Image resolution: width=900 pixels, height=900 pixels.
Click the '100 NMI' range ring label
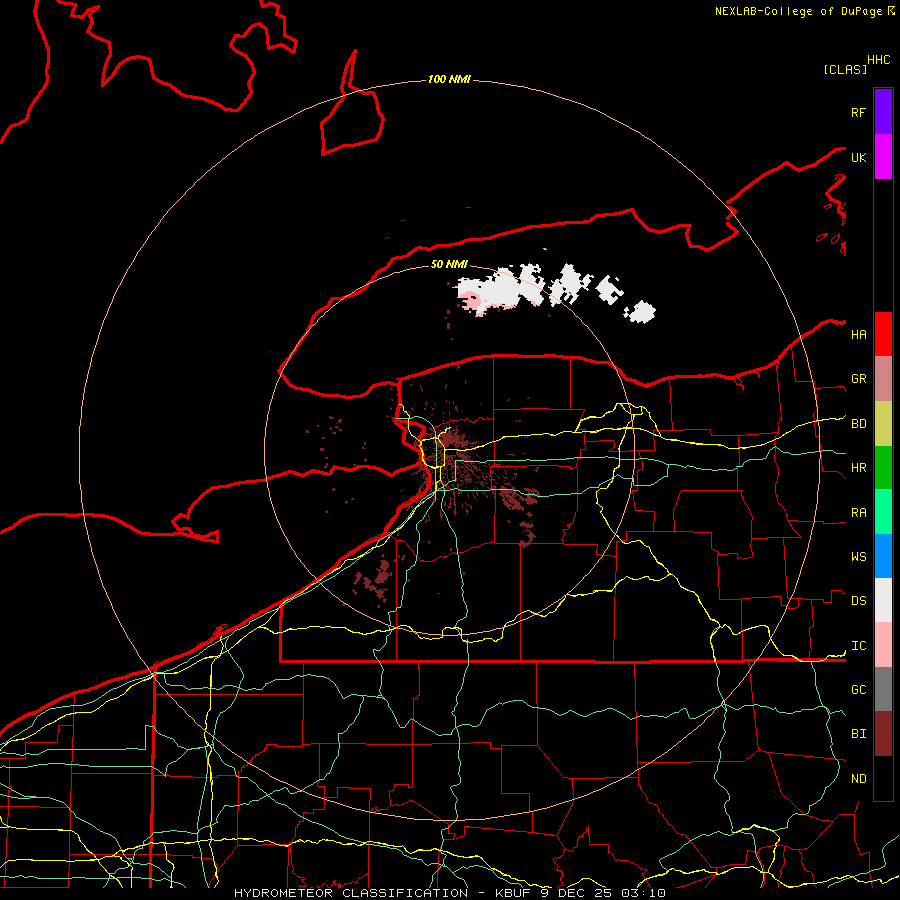(449, 79)
